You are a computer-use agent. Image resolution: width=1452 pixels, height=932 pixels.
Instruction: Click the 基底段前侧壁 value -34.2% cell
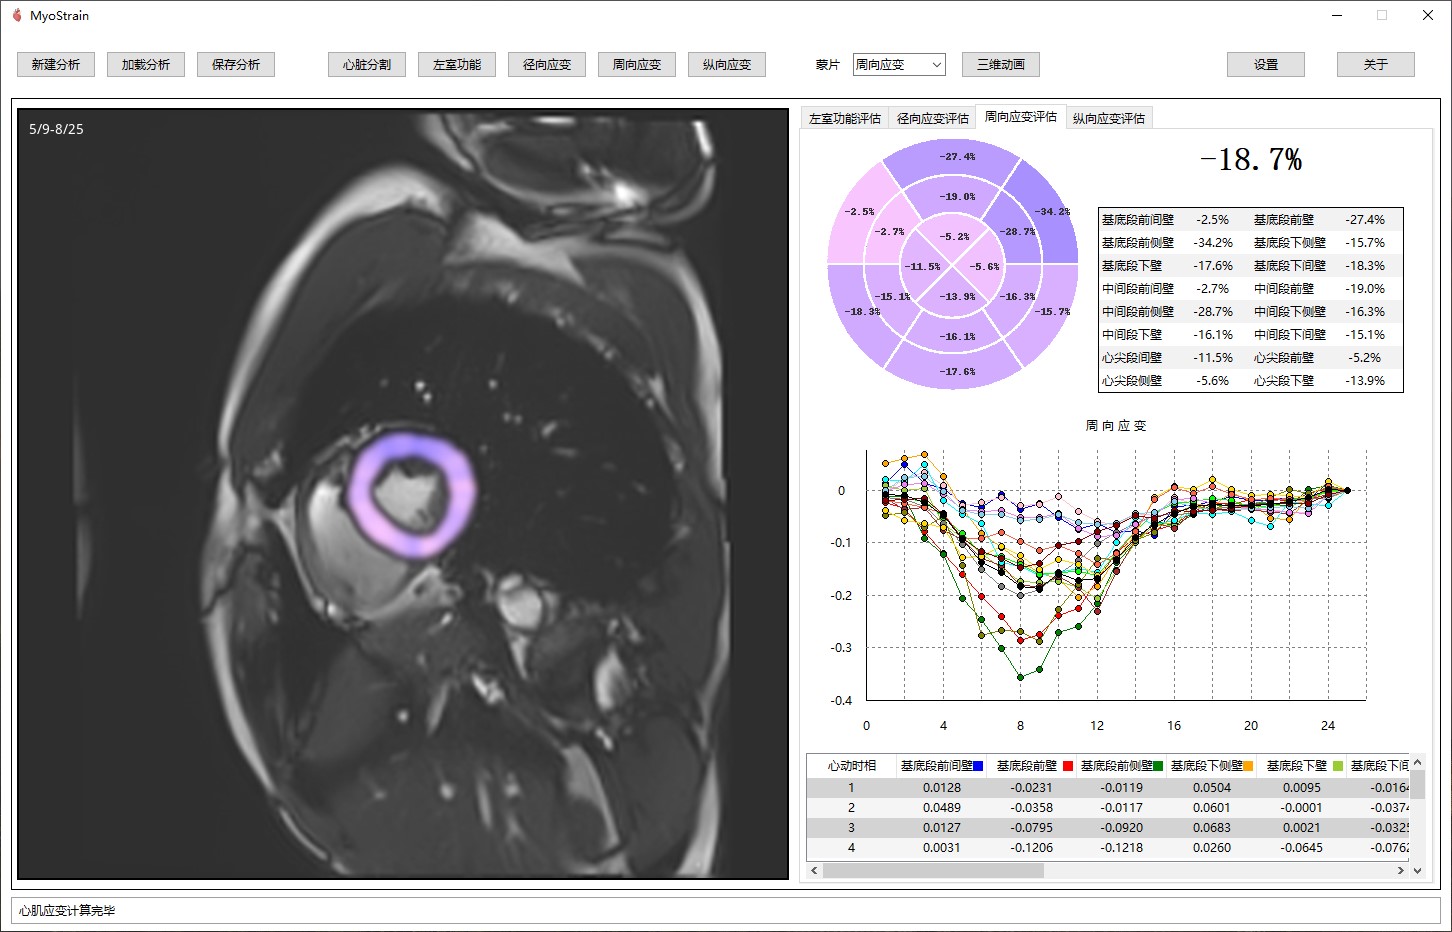pyautogui.click(x=1213, y=243)
